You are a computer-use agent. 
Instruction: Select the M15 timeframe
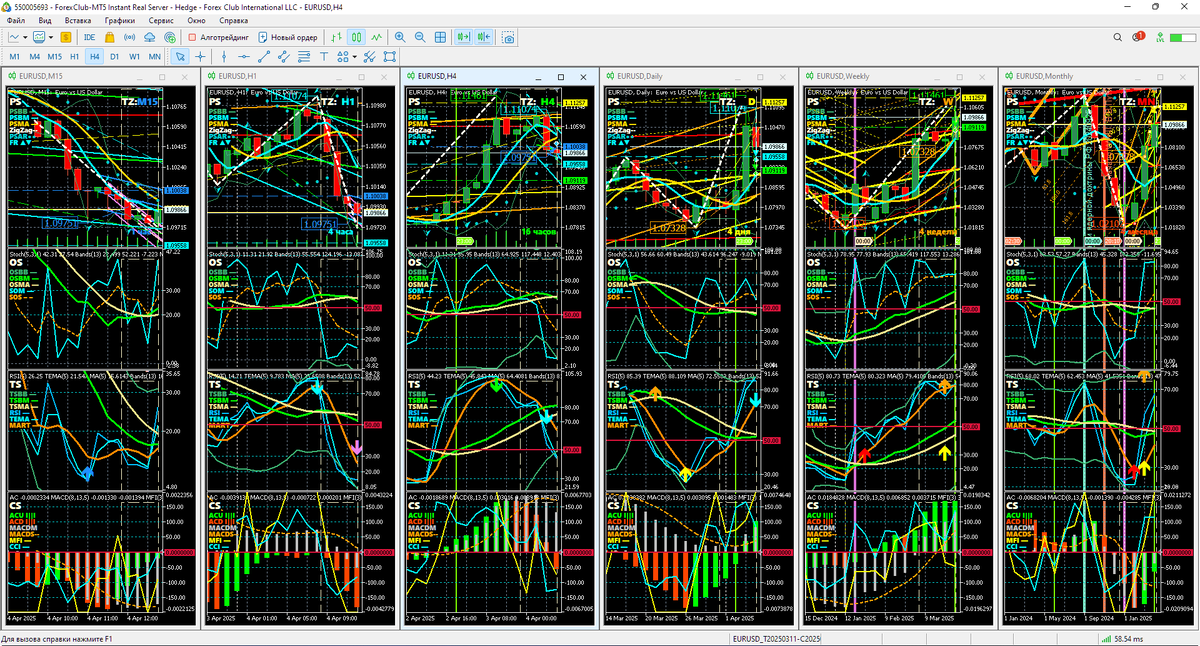click(x=54, y=57)
